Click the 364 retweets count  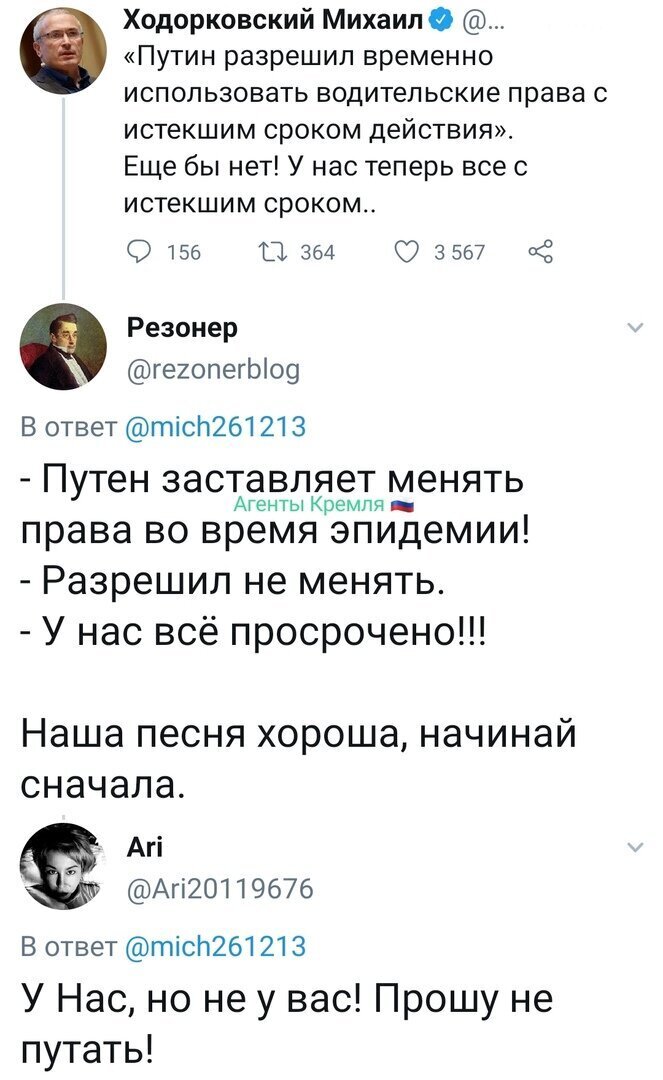[317, 253]
